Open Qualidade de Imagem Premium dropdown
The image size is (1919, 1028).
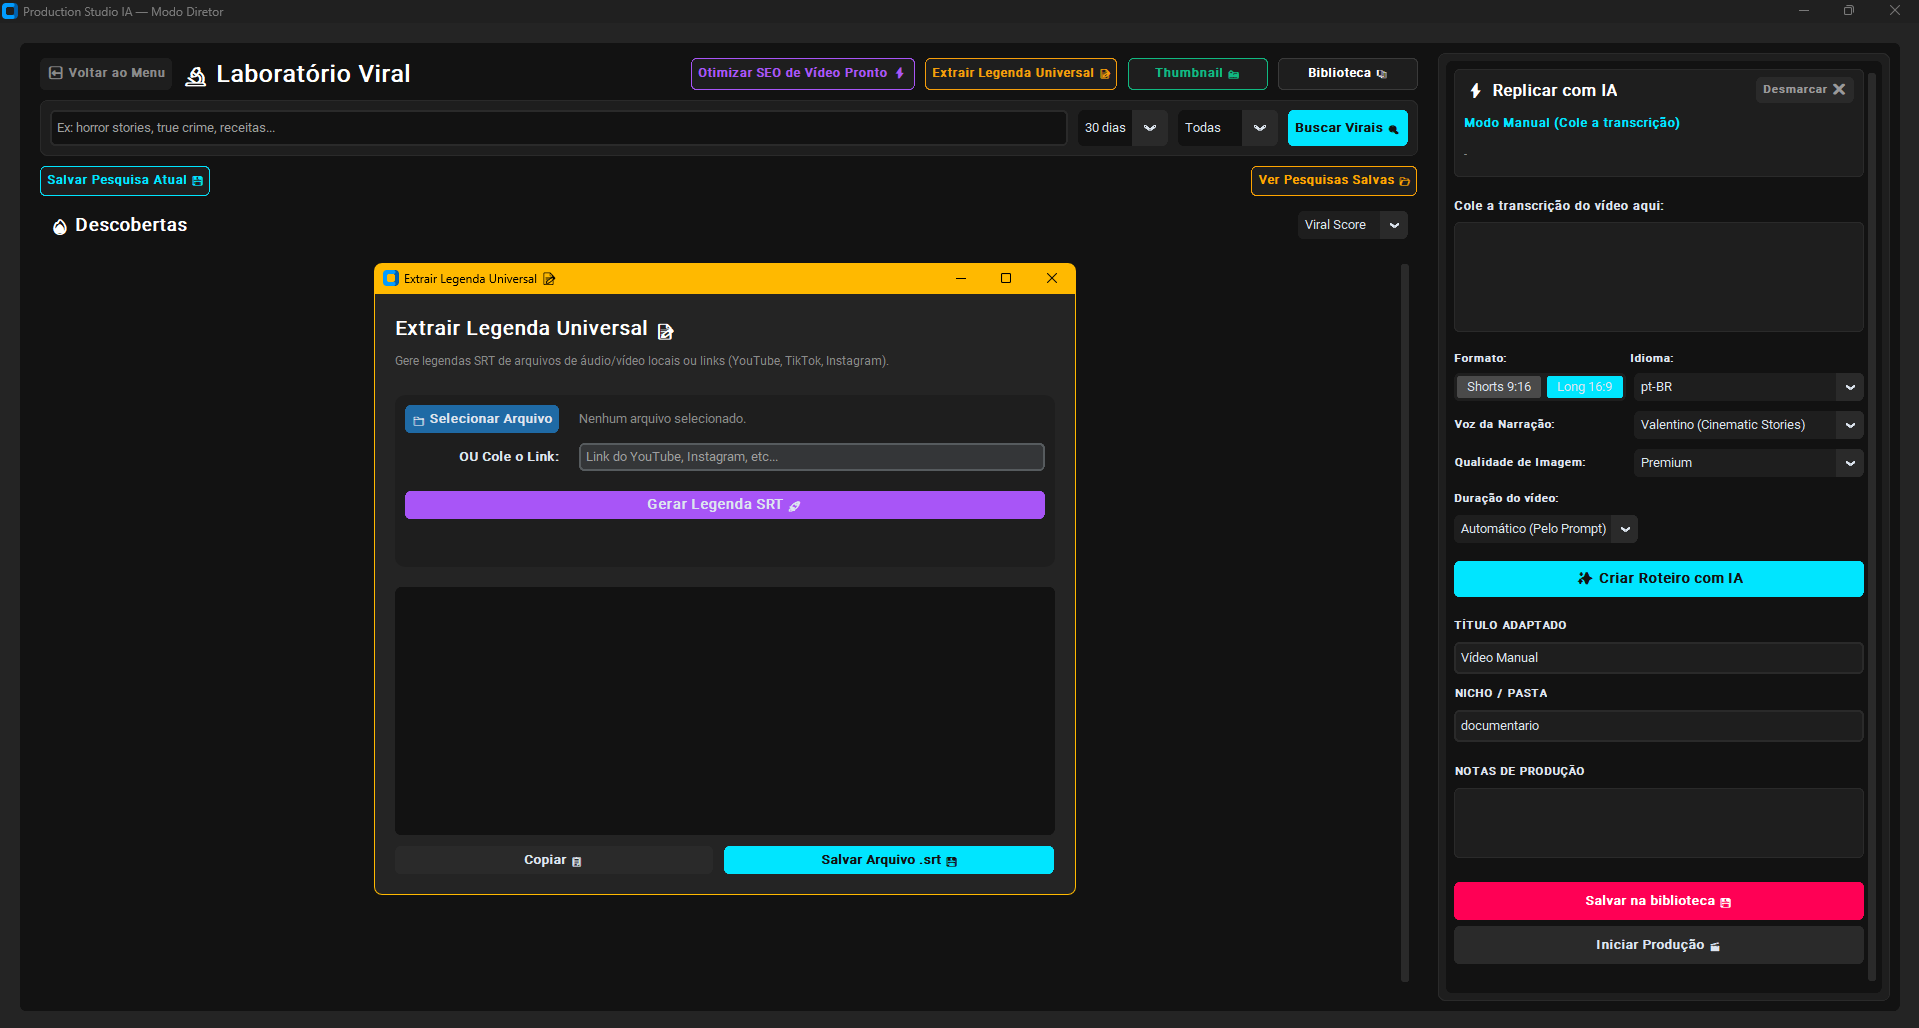1850,463
